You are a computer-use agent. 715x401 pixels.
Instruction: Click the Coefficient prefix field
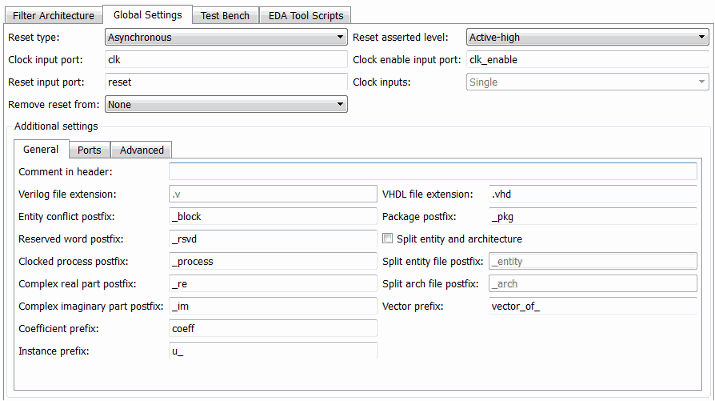tap(273, 328)
